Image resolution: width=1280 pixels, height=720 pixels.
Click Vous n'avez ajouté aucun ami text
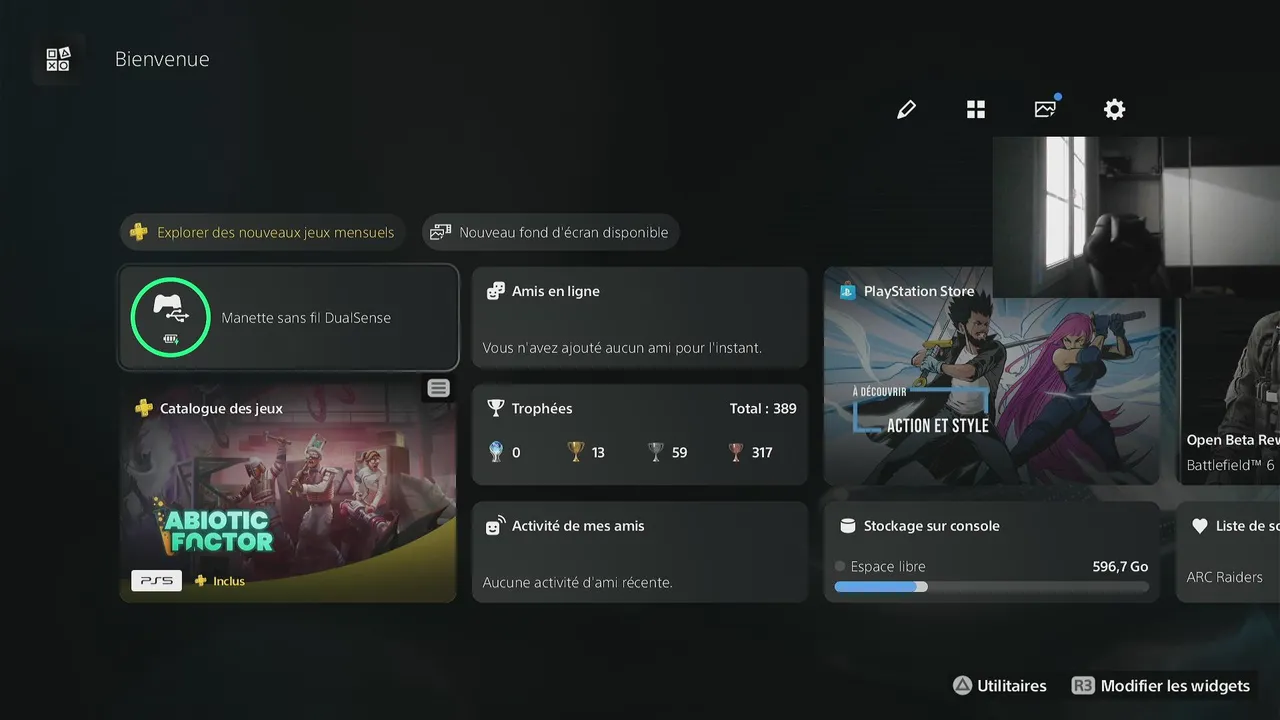pos(622,348)
